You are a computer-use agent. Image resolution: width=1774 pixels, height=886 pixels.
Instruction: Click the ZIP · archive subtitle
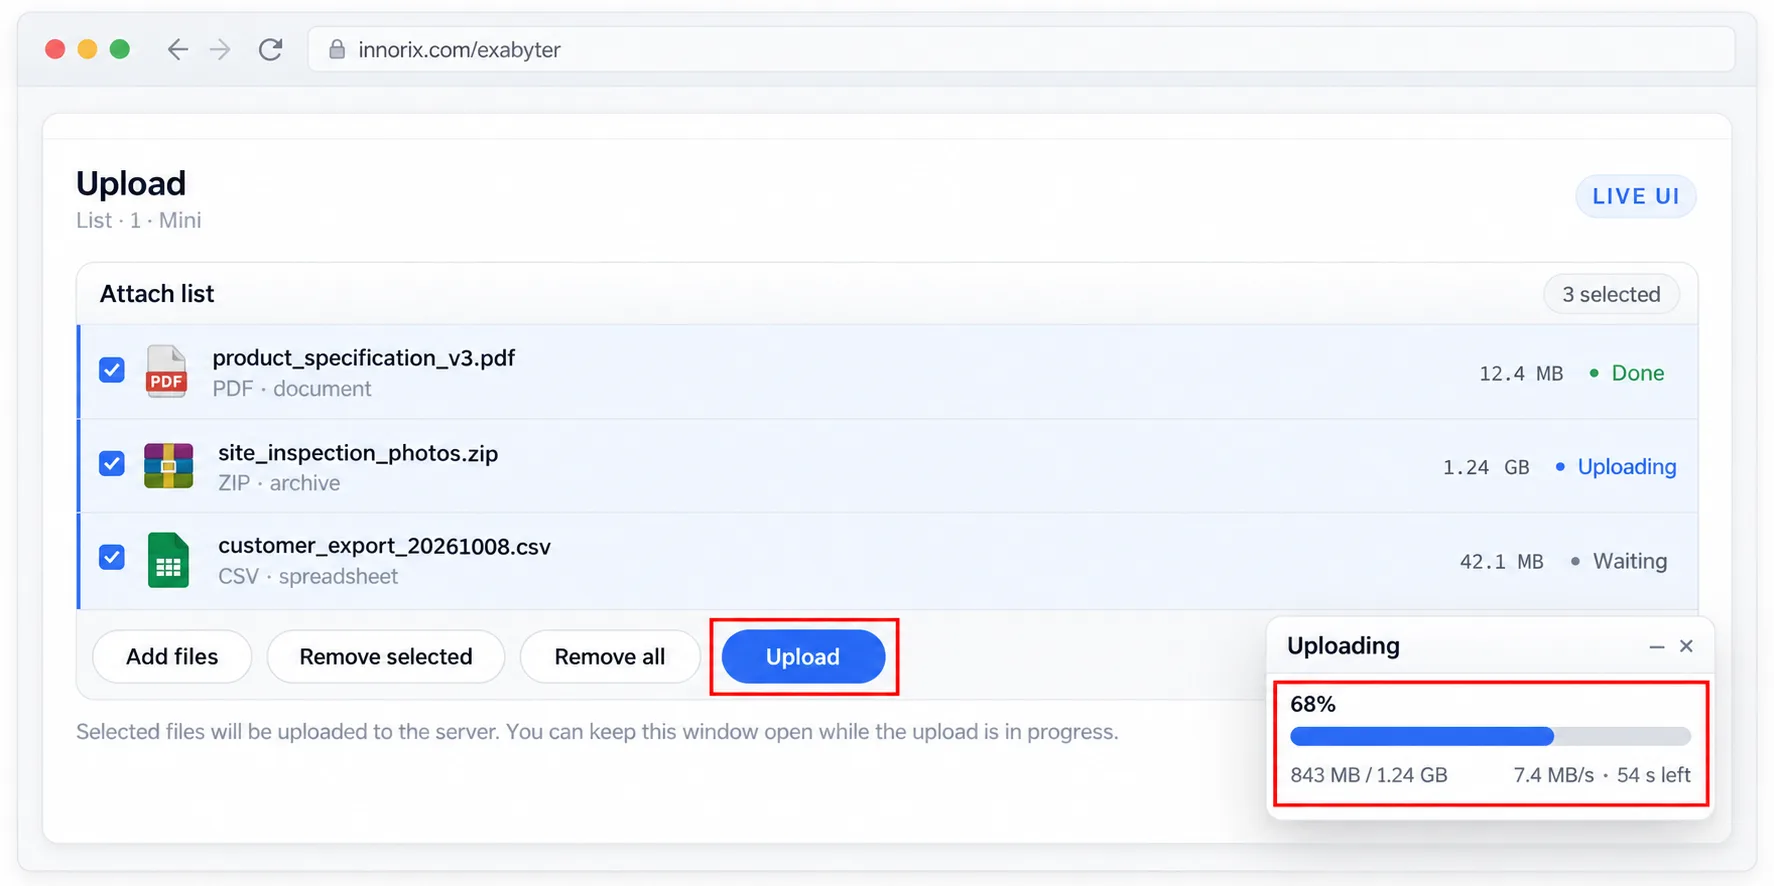tap(279, 483)
